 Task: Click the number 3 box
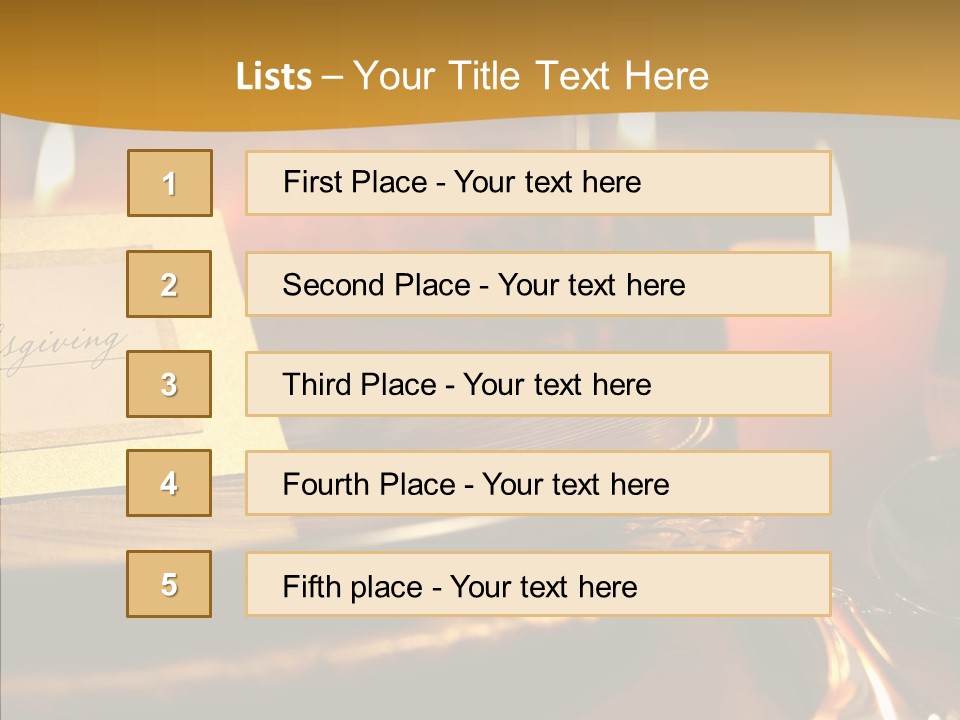169,384
